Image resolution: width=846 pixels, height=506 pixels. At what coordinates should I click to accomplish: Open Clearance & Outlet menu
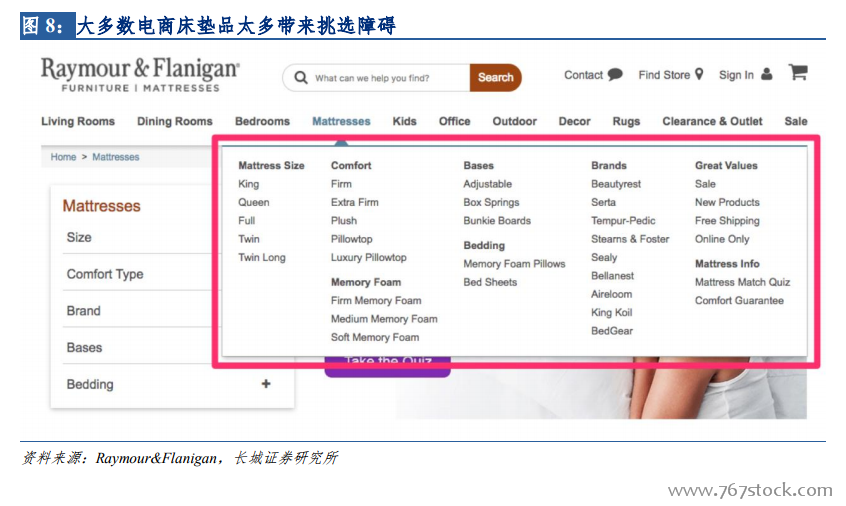point(712,121)
